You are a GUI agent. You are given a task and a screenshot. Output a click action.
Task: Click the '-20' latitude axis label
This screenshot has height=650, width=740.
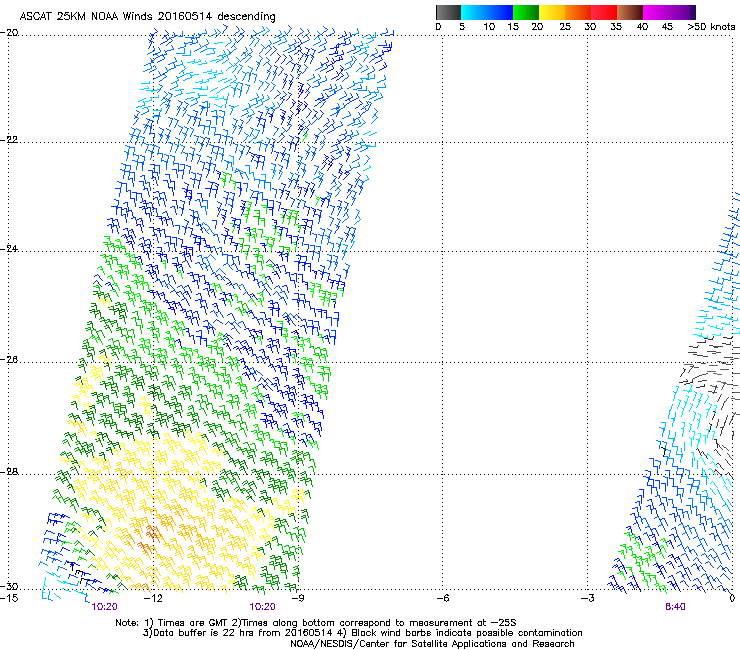point(9,33)
